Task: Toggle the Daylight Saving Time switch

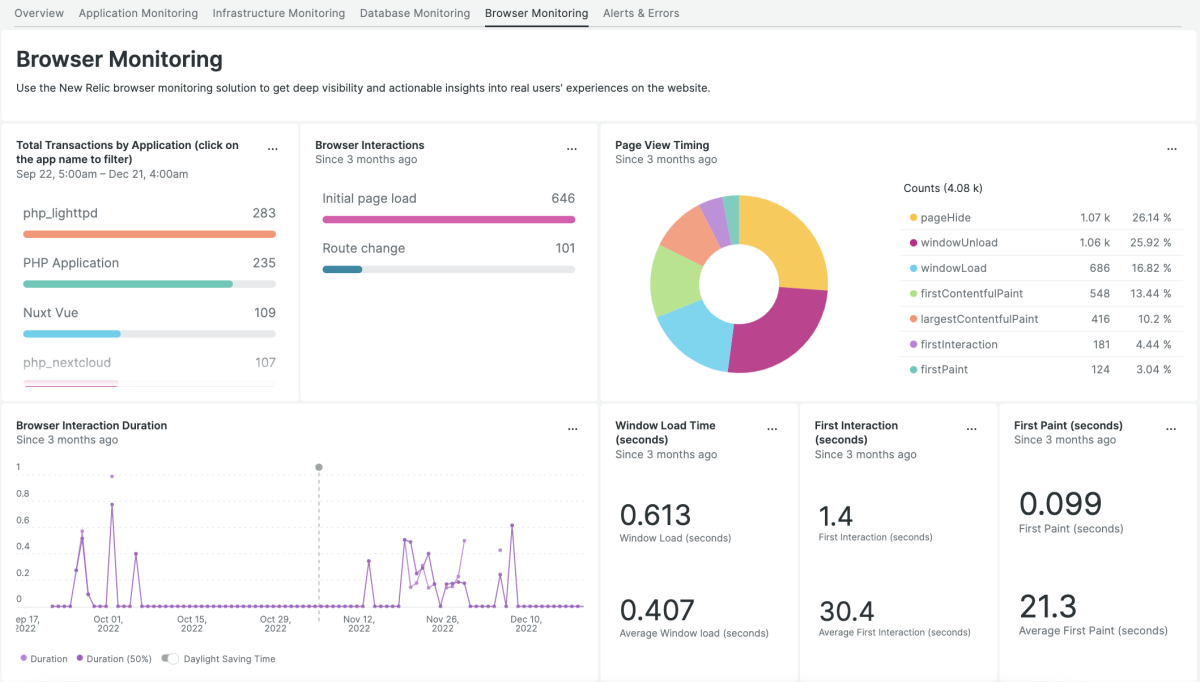Action: [171, 659]
